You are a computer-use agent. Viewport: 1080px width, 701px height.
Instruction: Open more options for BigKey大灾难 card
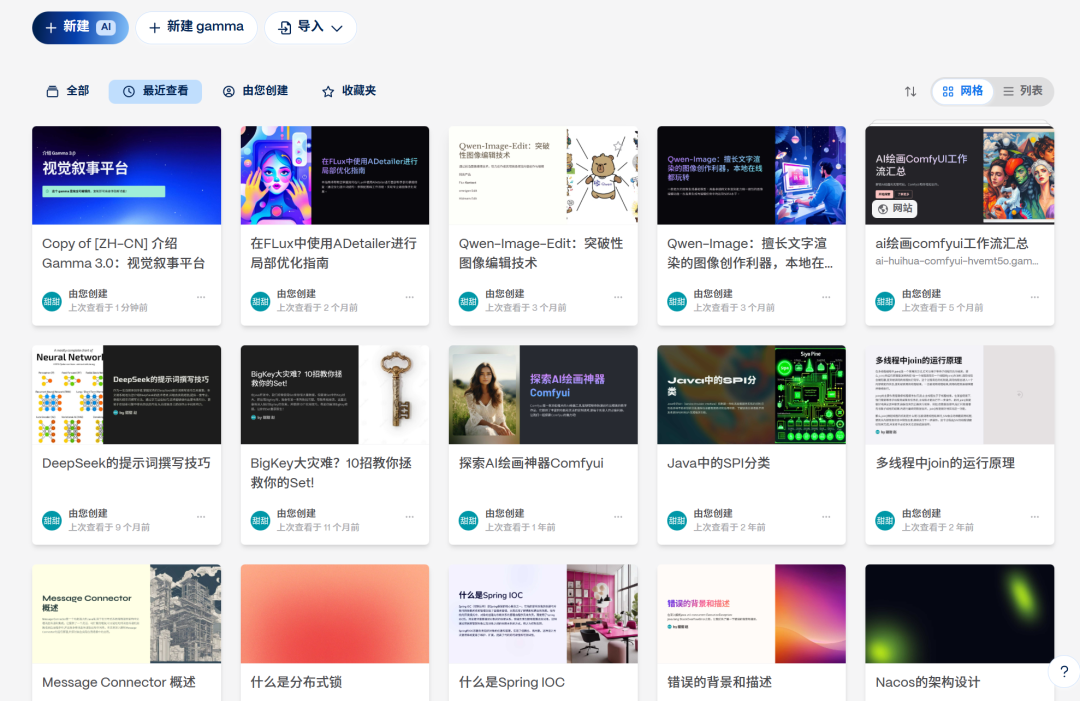[x=410, y=517]
